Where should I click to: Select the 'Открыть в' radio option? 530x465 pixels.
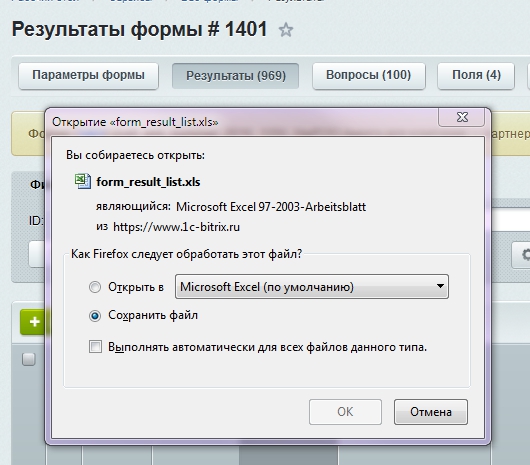click(x=95, y=287)
